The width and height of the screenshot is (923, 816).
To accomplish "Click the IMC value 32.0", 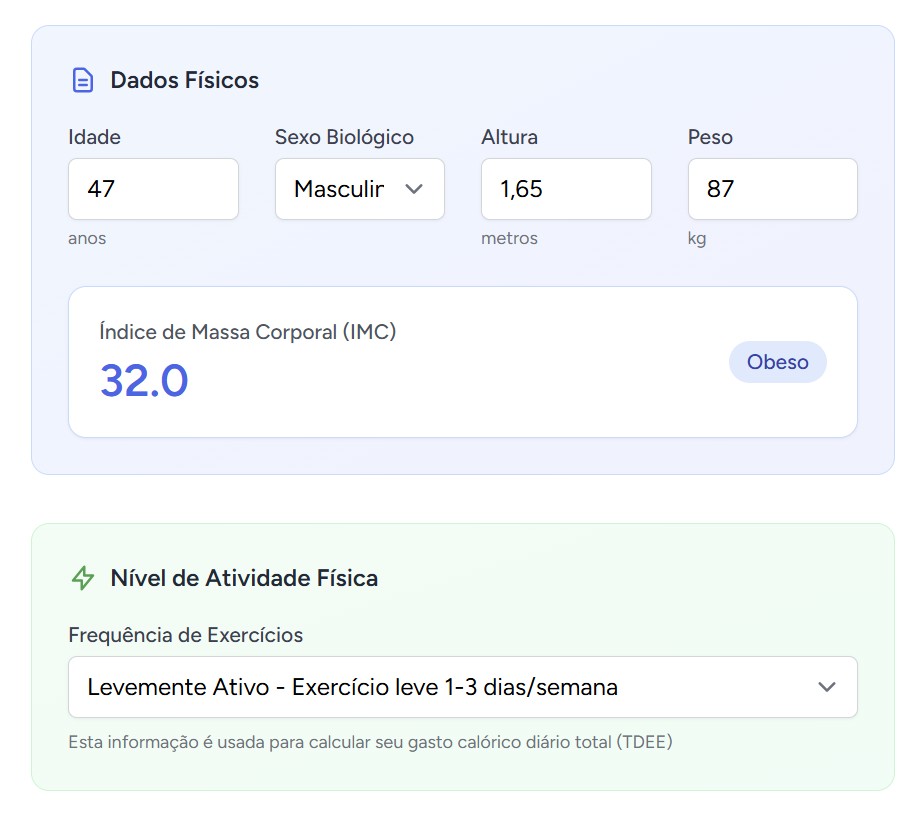I will tap(141, 381).
